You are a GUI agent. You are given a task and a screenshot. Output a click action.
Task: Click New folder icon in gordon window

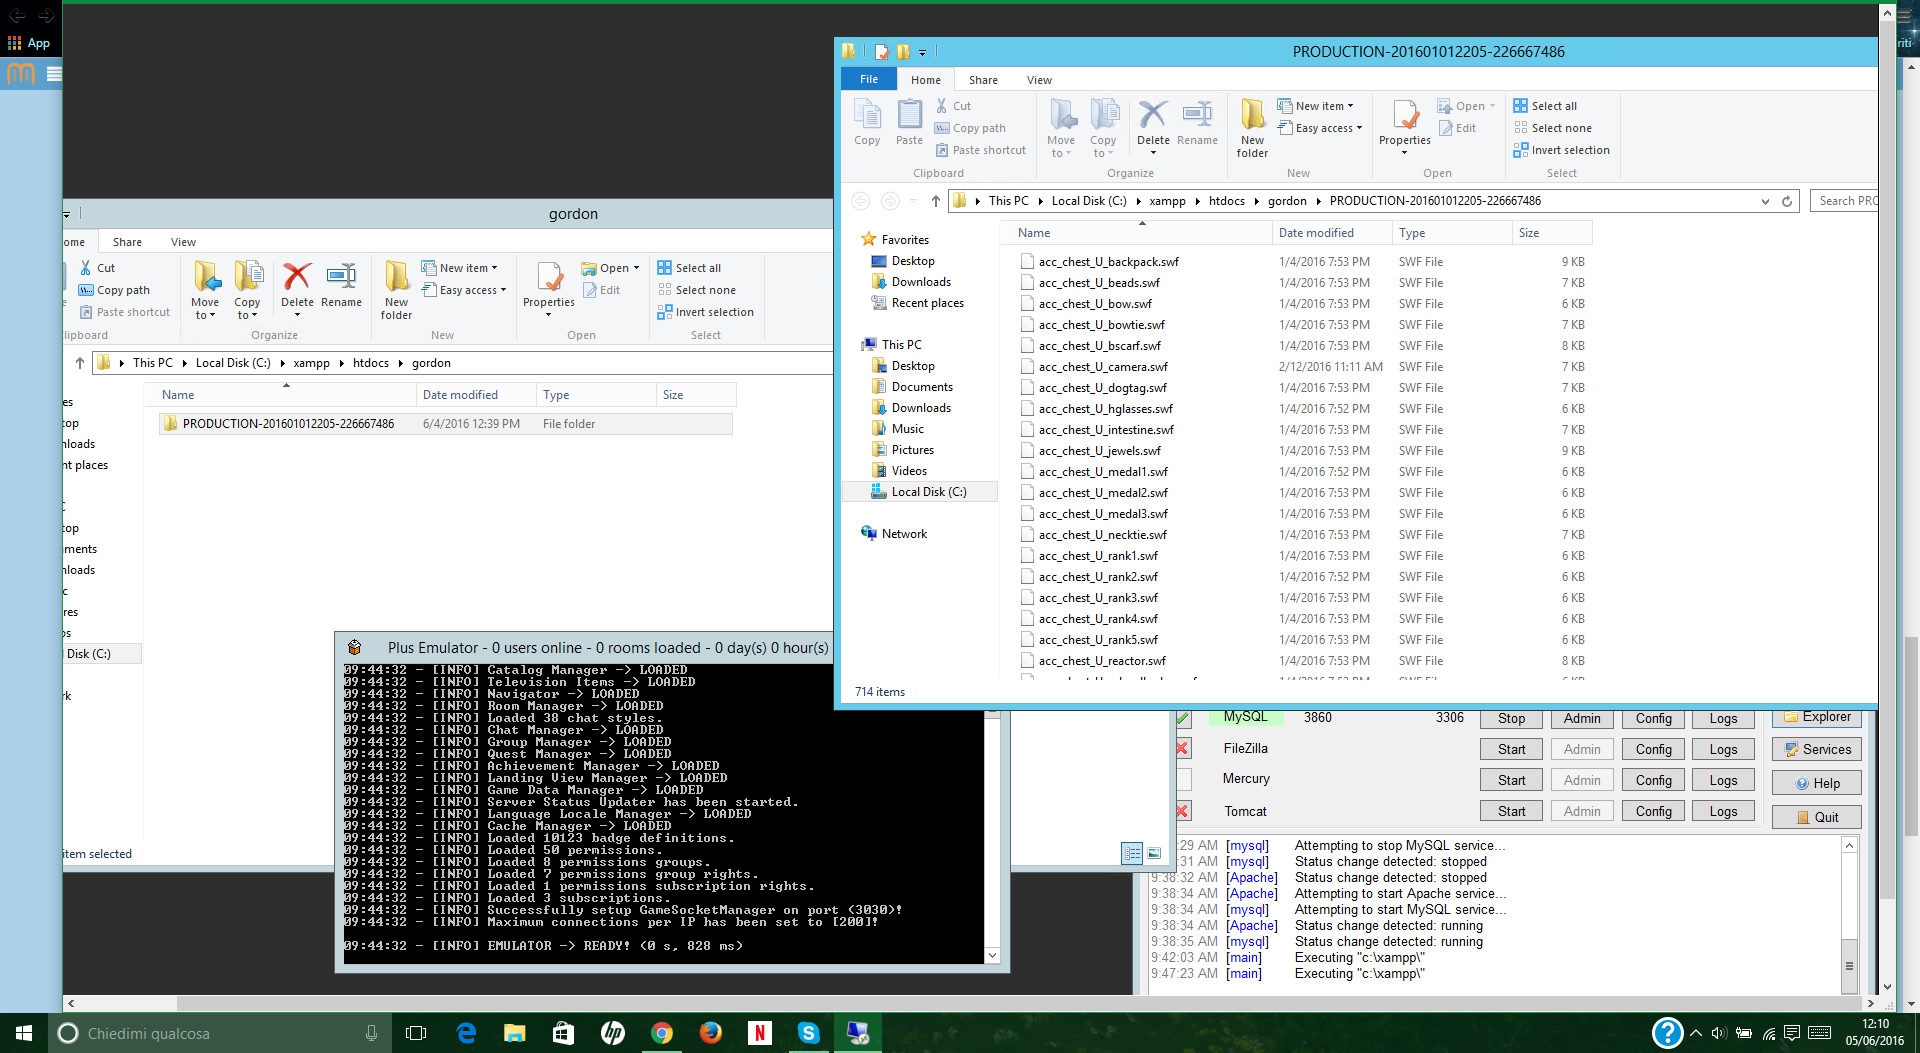pyautogui.click(x=396, y=290)
